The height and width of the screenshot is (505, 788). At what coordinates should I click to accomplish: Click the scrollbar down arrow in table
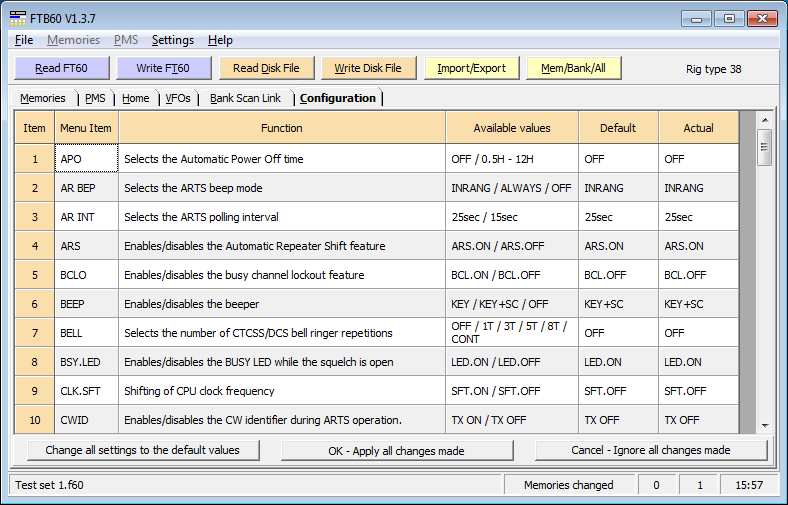tap(764, 425)
